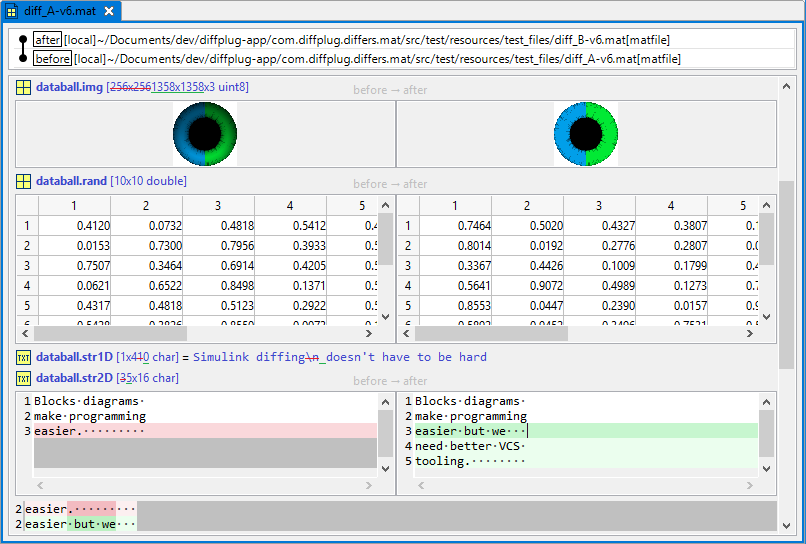Select the diff_A-v6.mat tab

(59, 11)
